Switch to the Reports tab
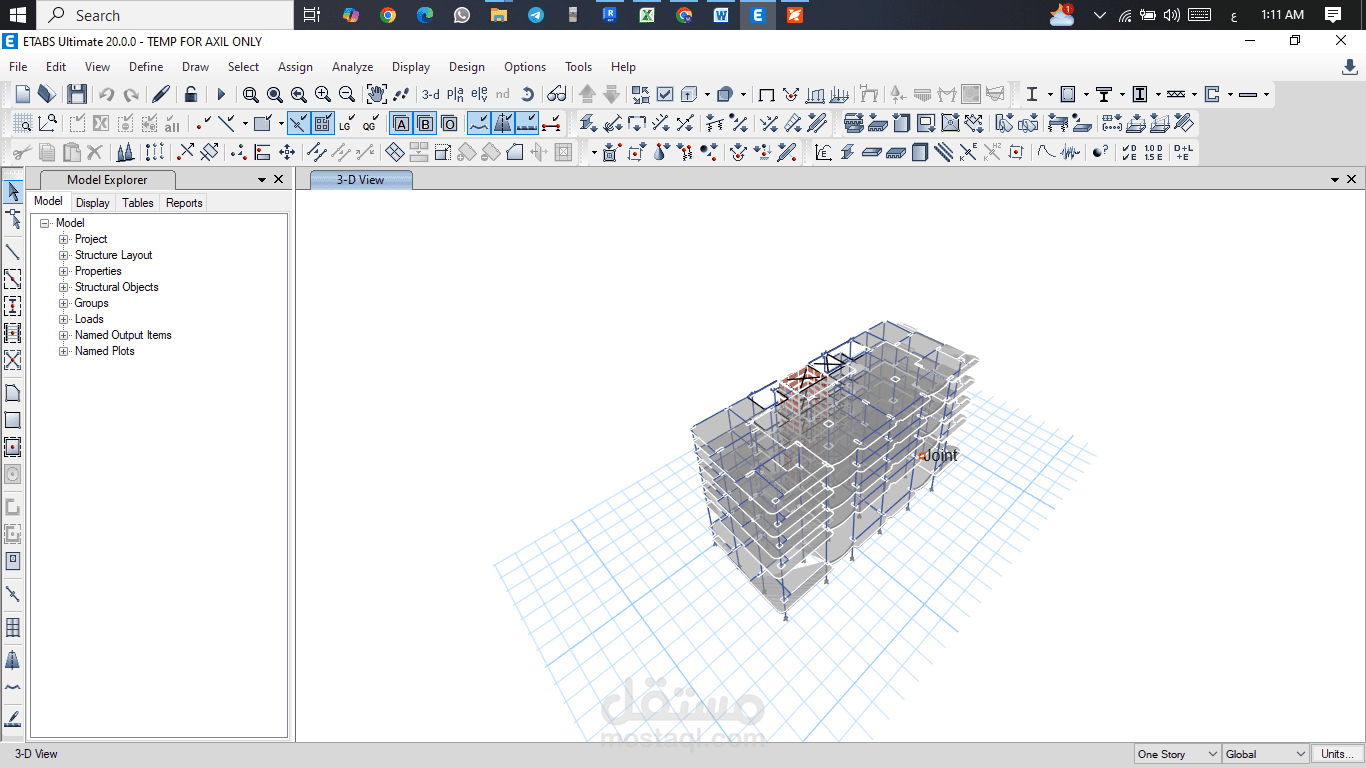The image size is (1366, 768). click(184, 202)
